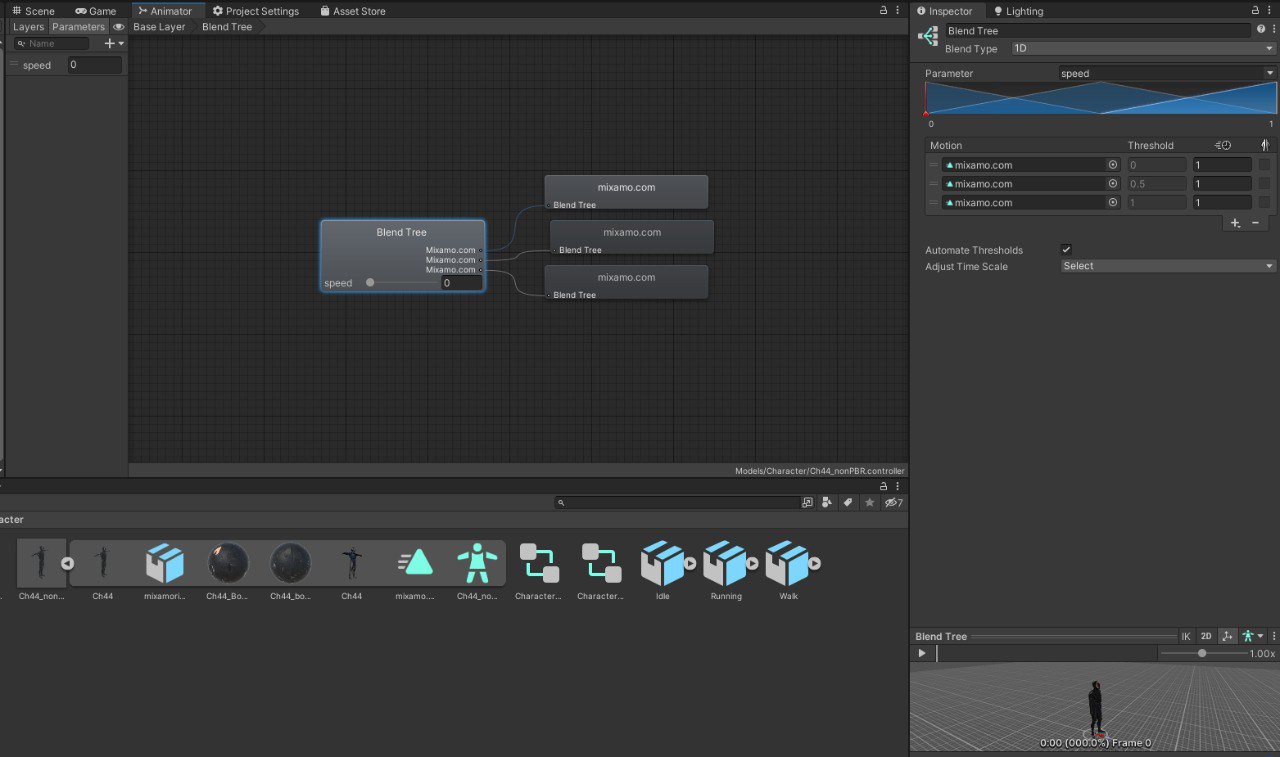This screenshot has width=1280, height=757.
Task: Click search by type icon in Project
Action: coord(826,502)
